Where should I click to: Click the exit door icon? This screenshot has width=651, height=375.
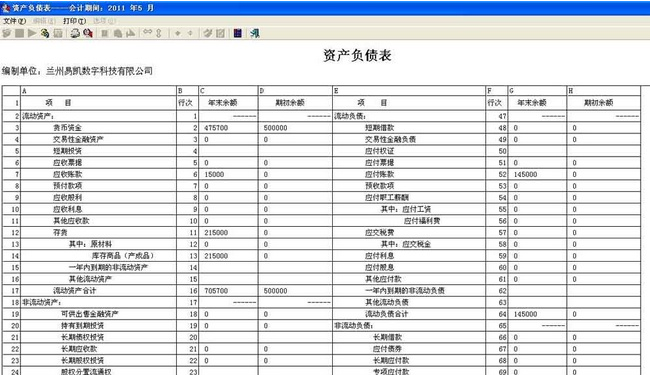point(255,33)
